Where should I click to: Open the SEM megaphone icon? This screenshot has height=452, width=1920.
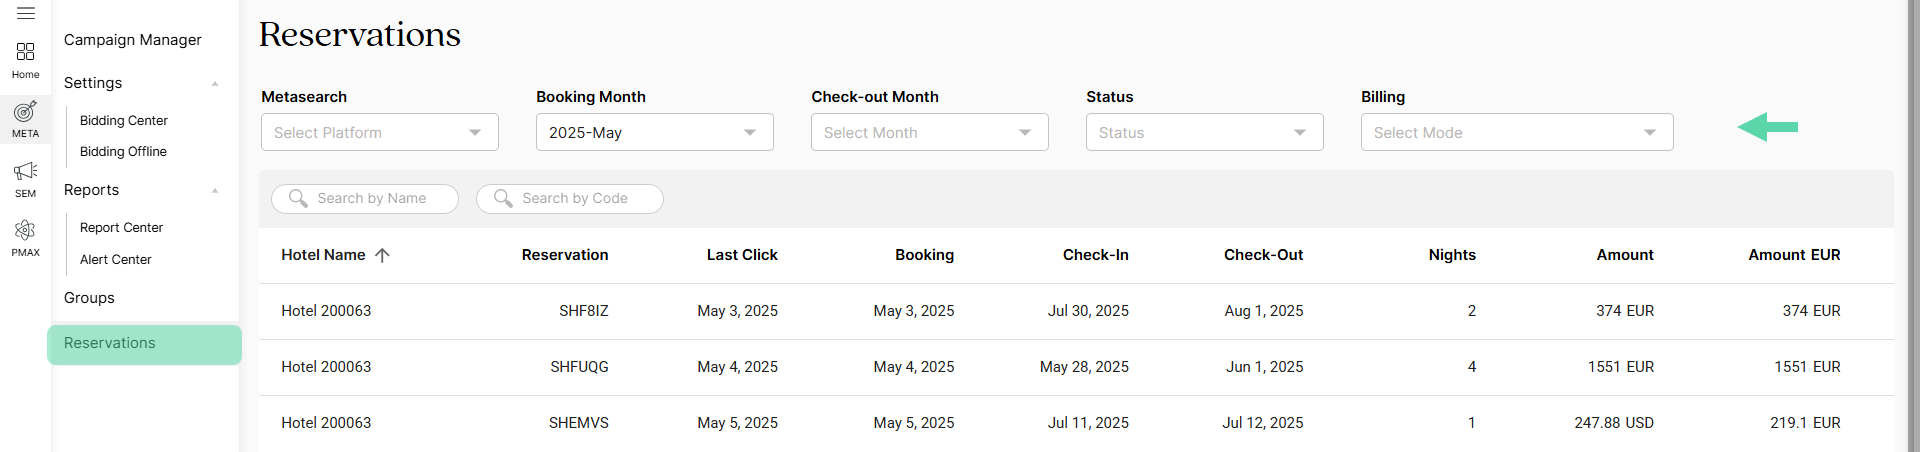[26, 171]
